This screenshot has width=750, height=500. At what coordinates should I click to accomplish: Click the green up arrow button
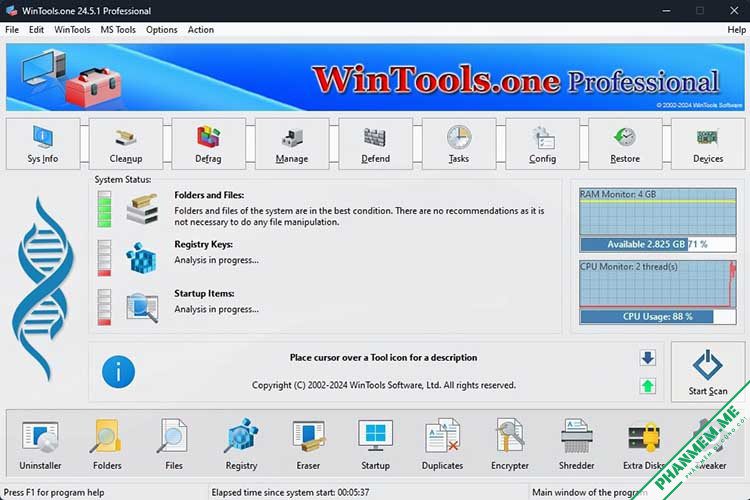(x=648, y=386)
